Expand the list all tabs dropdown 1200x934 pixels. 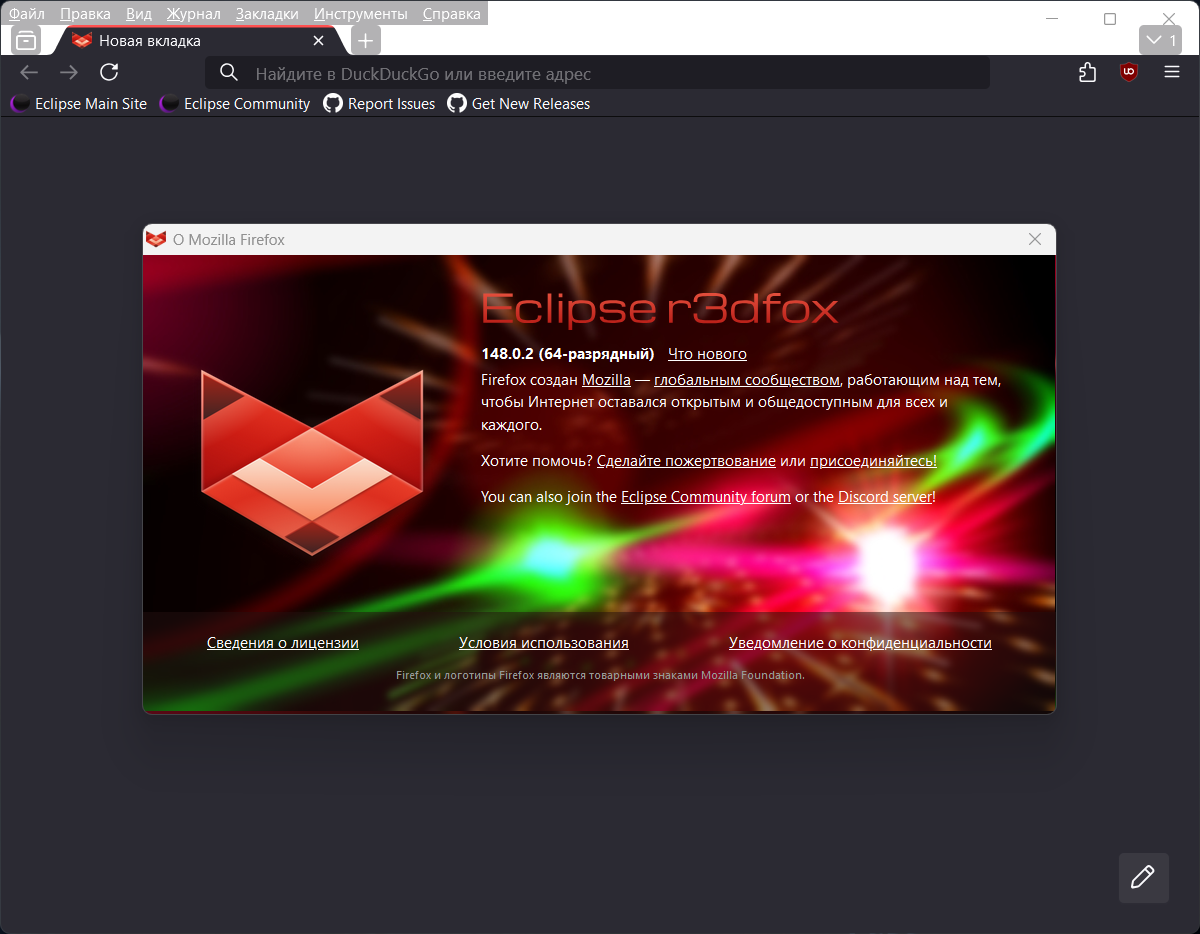[1161, 40]
